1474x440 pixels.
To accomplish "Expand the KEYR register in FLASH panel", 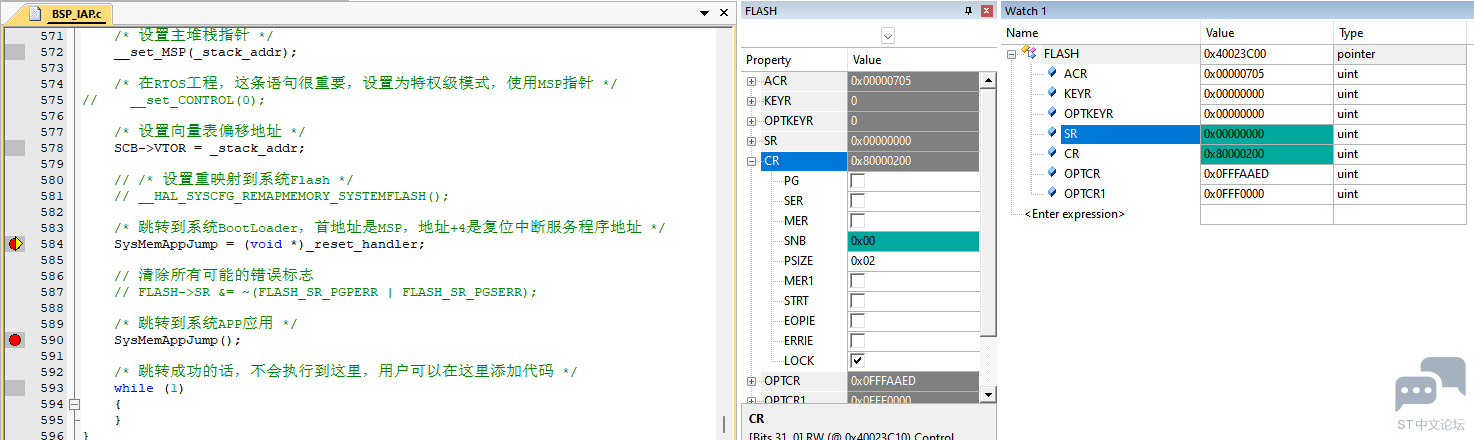I will coord(751,101).
